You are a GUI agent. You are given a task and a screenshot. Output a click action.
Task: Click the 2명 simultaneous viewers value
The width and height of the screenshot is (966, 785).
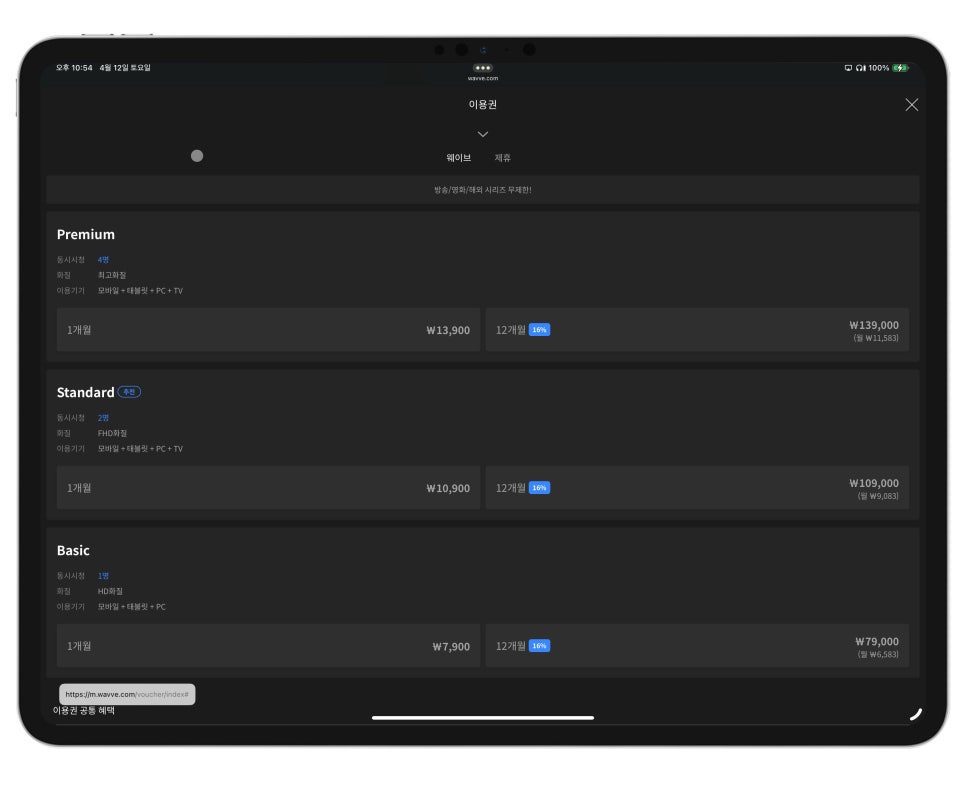[x=103, y=418]
